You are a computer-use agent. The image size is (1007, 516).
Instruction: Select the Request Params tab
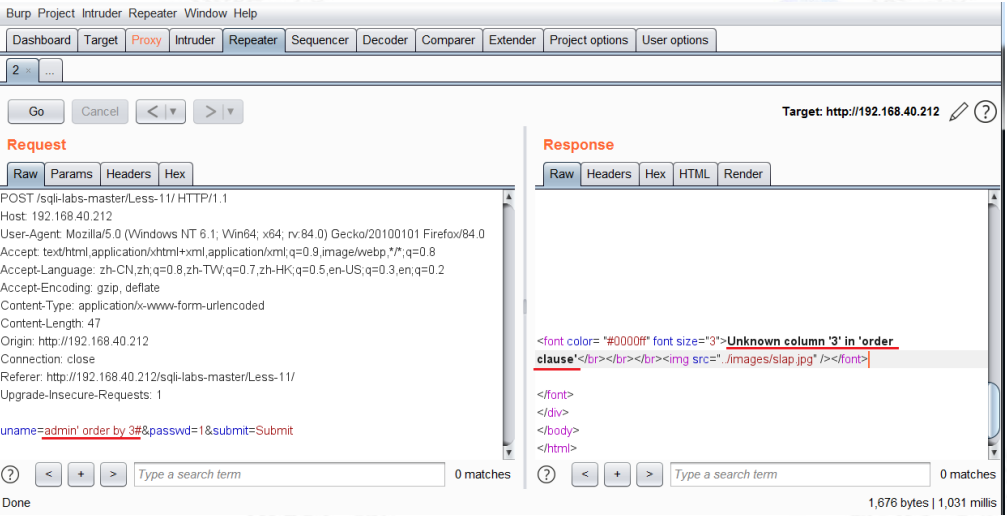coord(72,173)
